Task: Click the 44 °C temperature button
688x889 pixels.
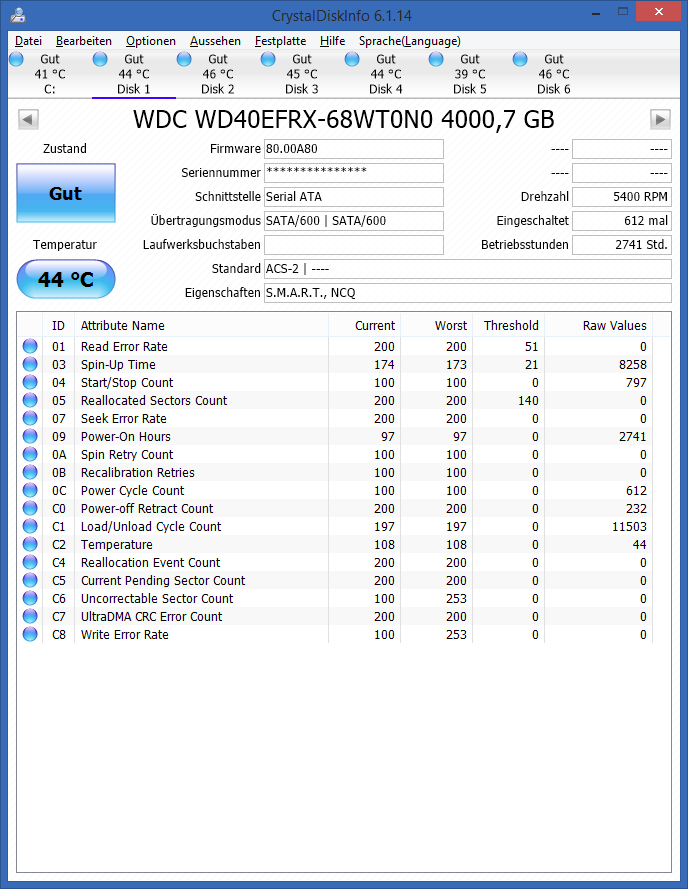Action: click(x=66, y=279)
